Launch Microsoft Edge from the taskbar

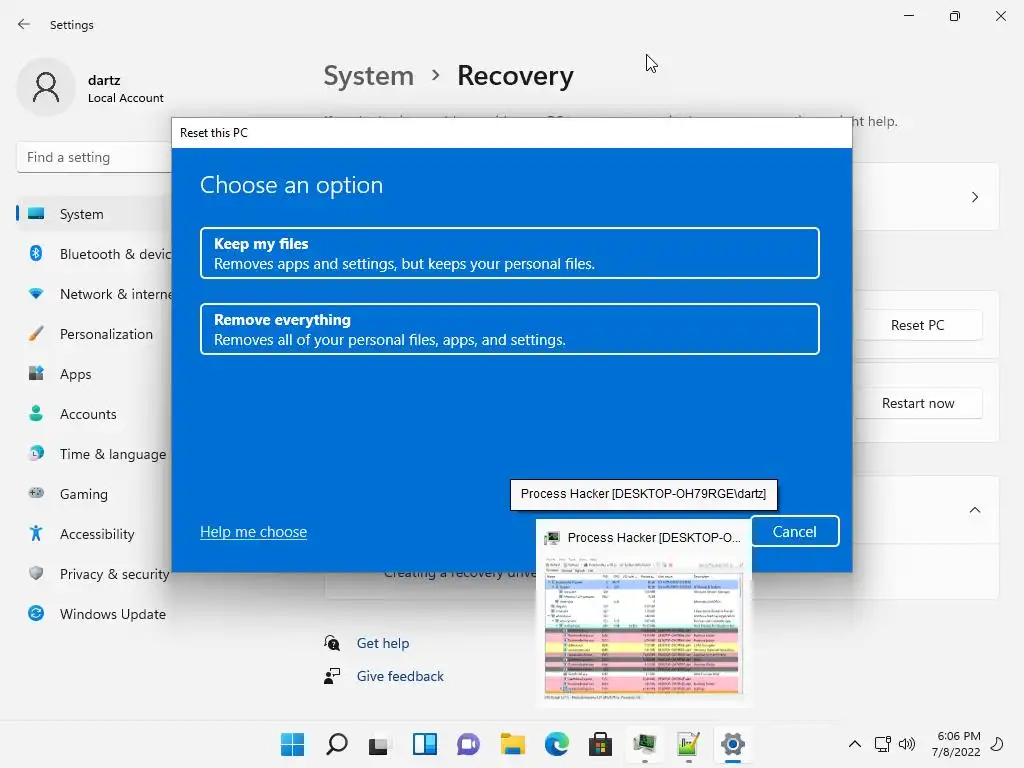[x=556, y=744]
